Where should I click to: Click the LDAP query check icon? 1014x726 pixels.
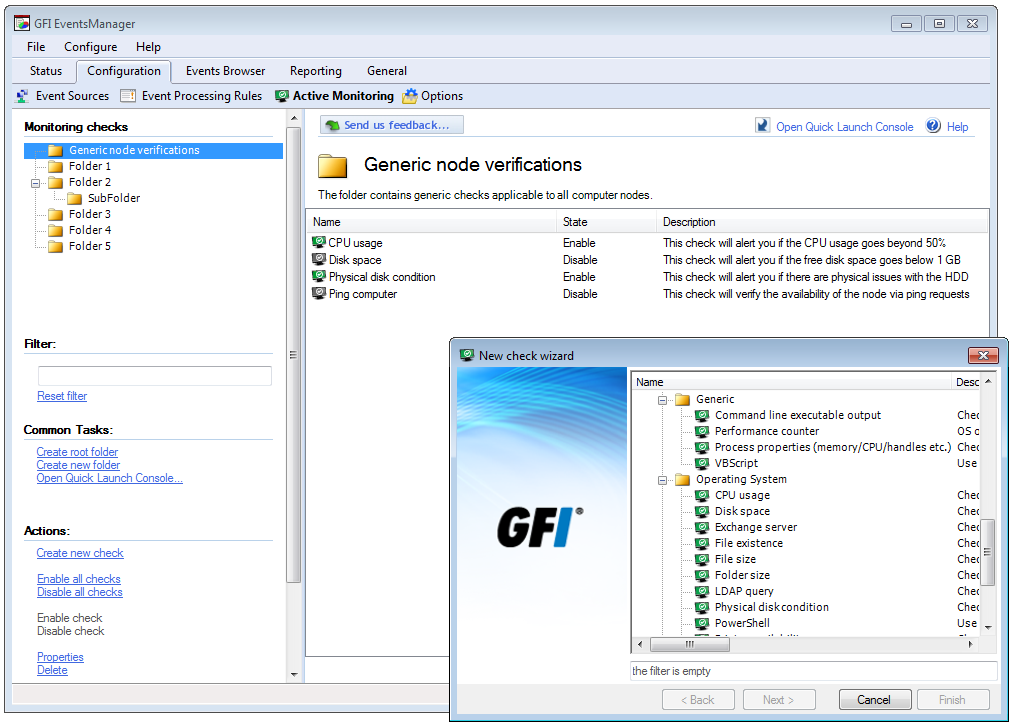[702, 591]
